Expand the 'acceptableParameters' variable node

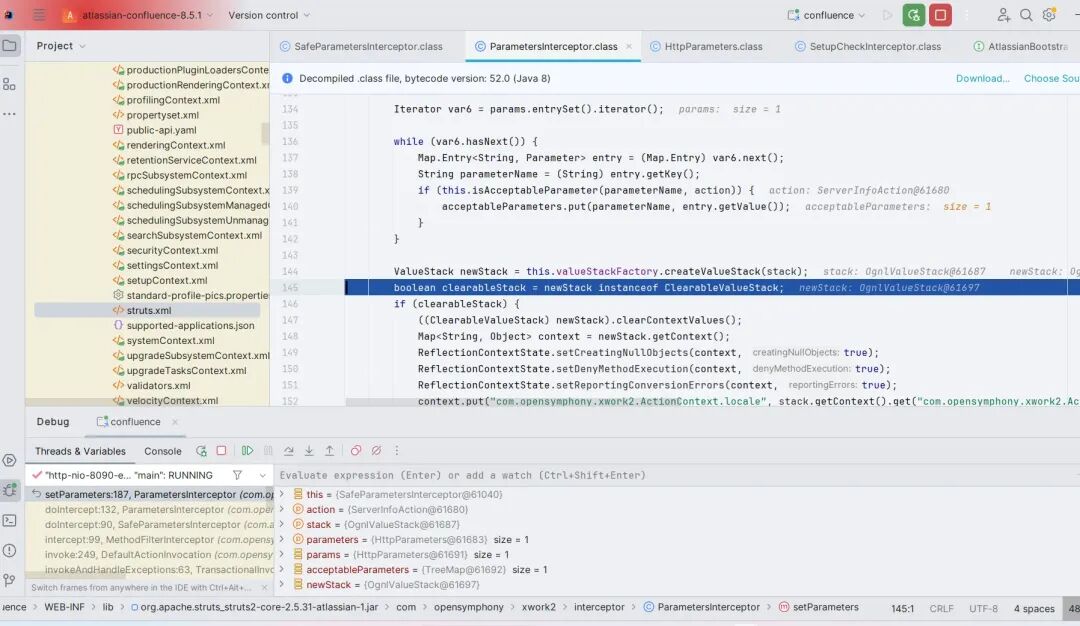tap(281, 570)
